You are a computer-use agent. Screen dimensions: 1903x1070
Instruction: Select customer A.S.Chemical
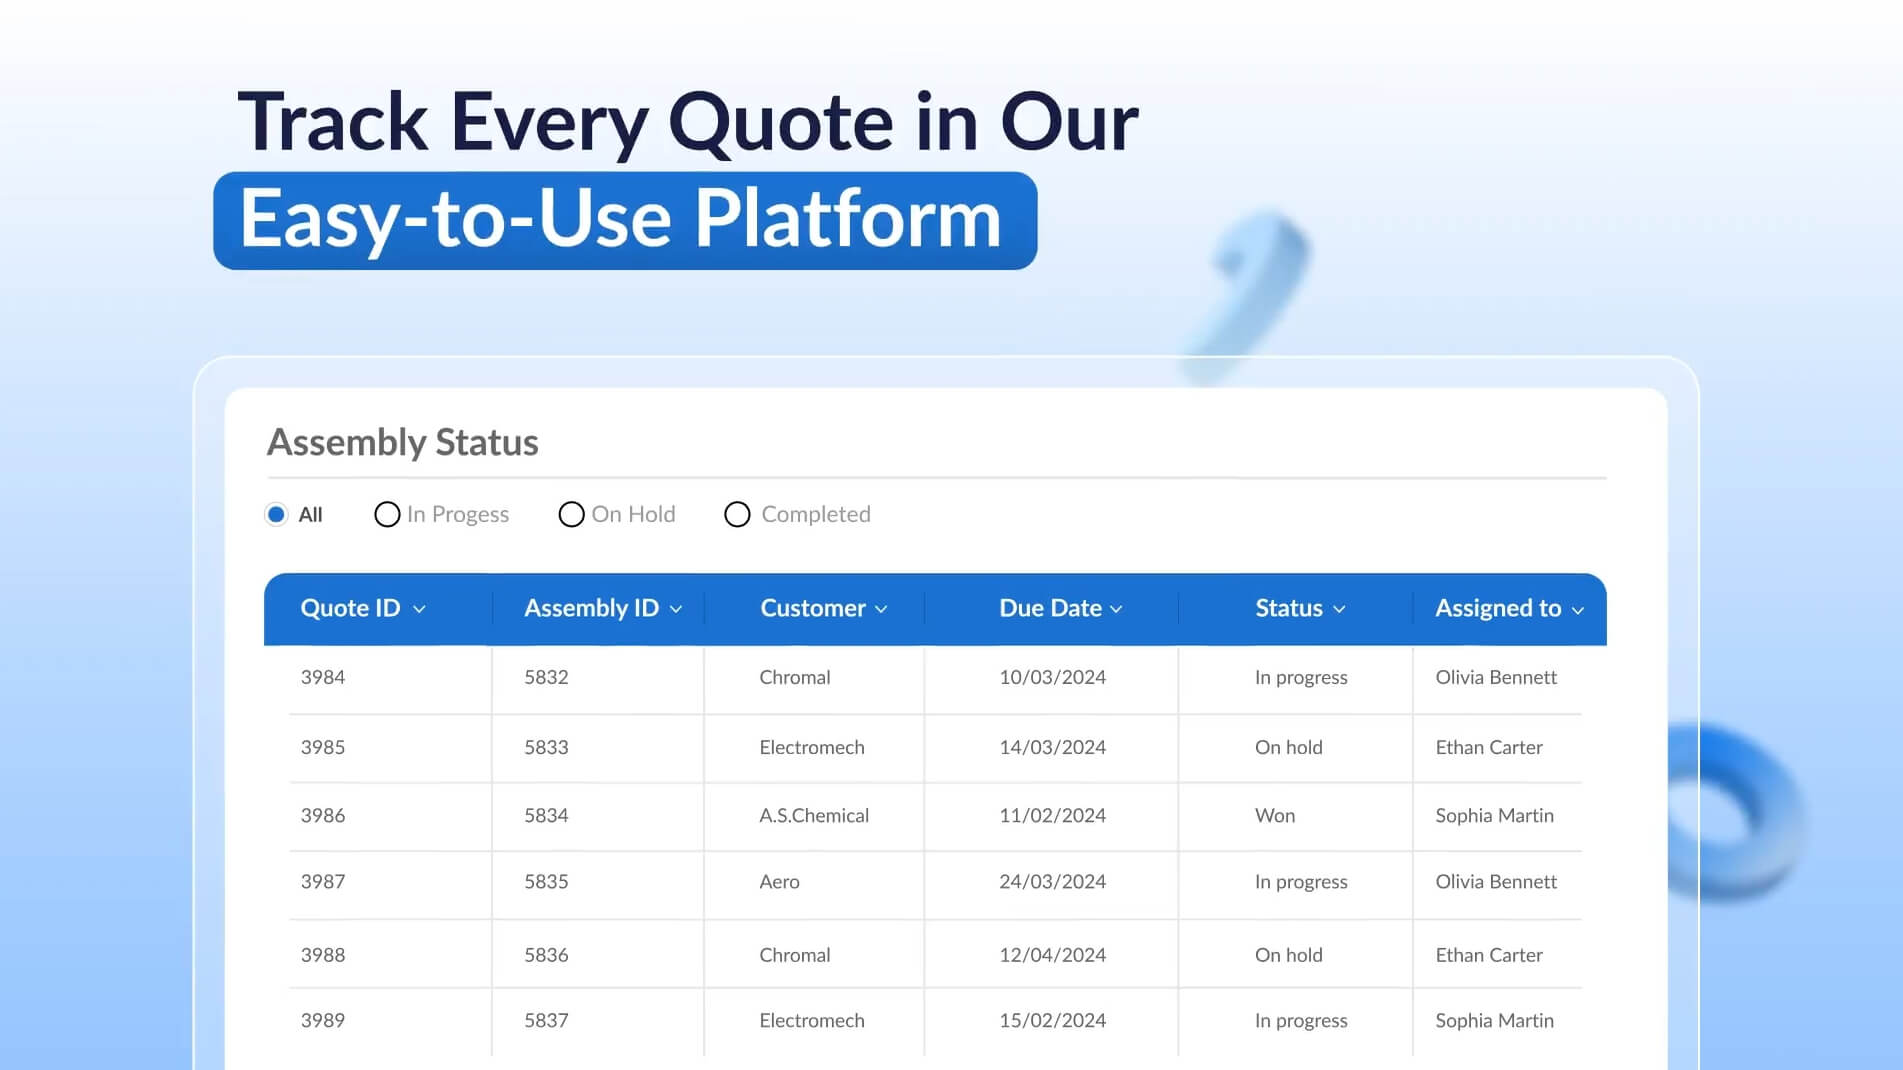[813, 815]
